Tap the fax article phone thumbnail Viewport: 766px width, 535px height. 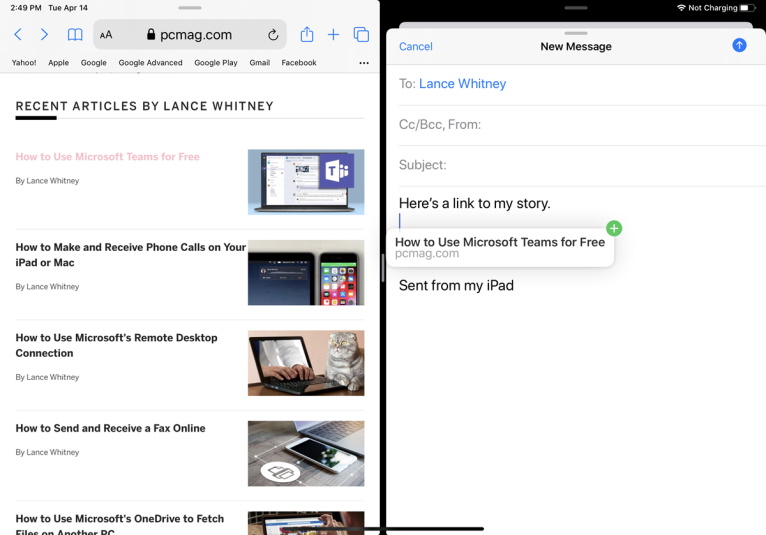[x=306, y=453]
